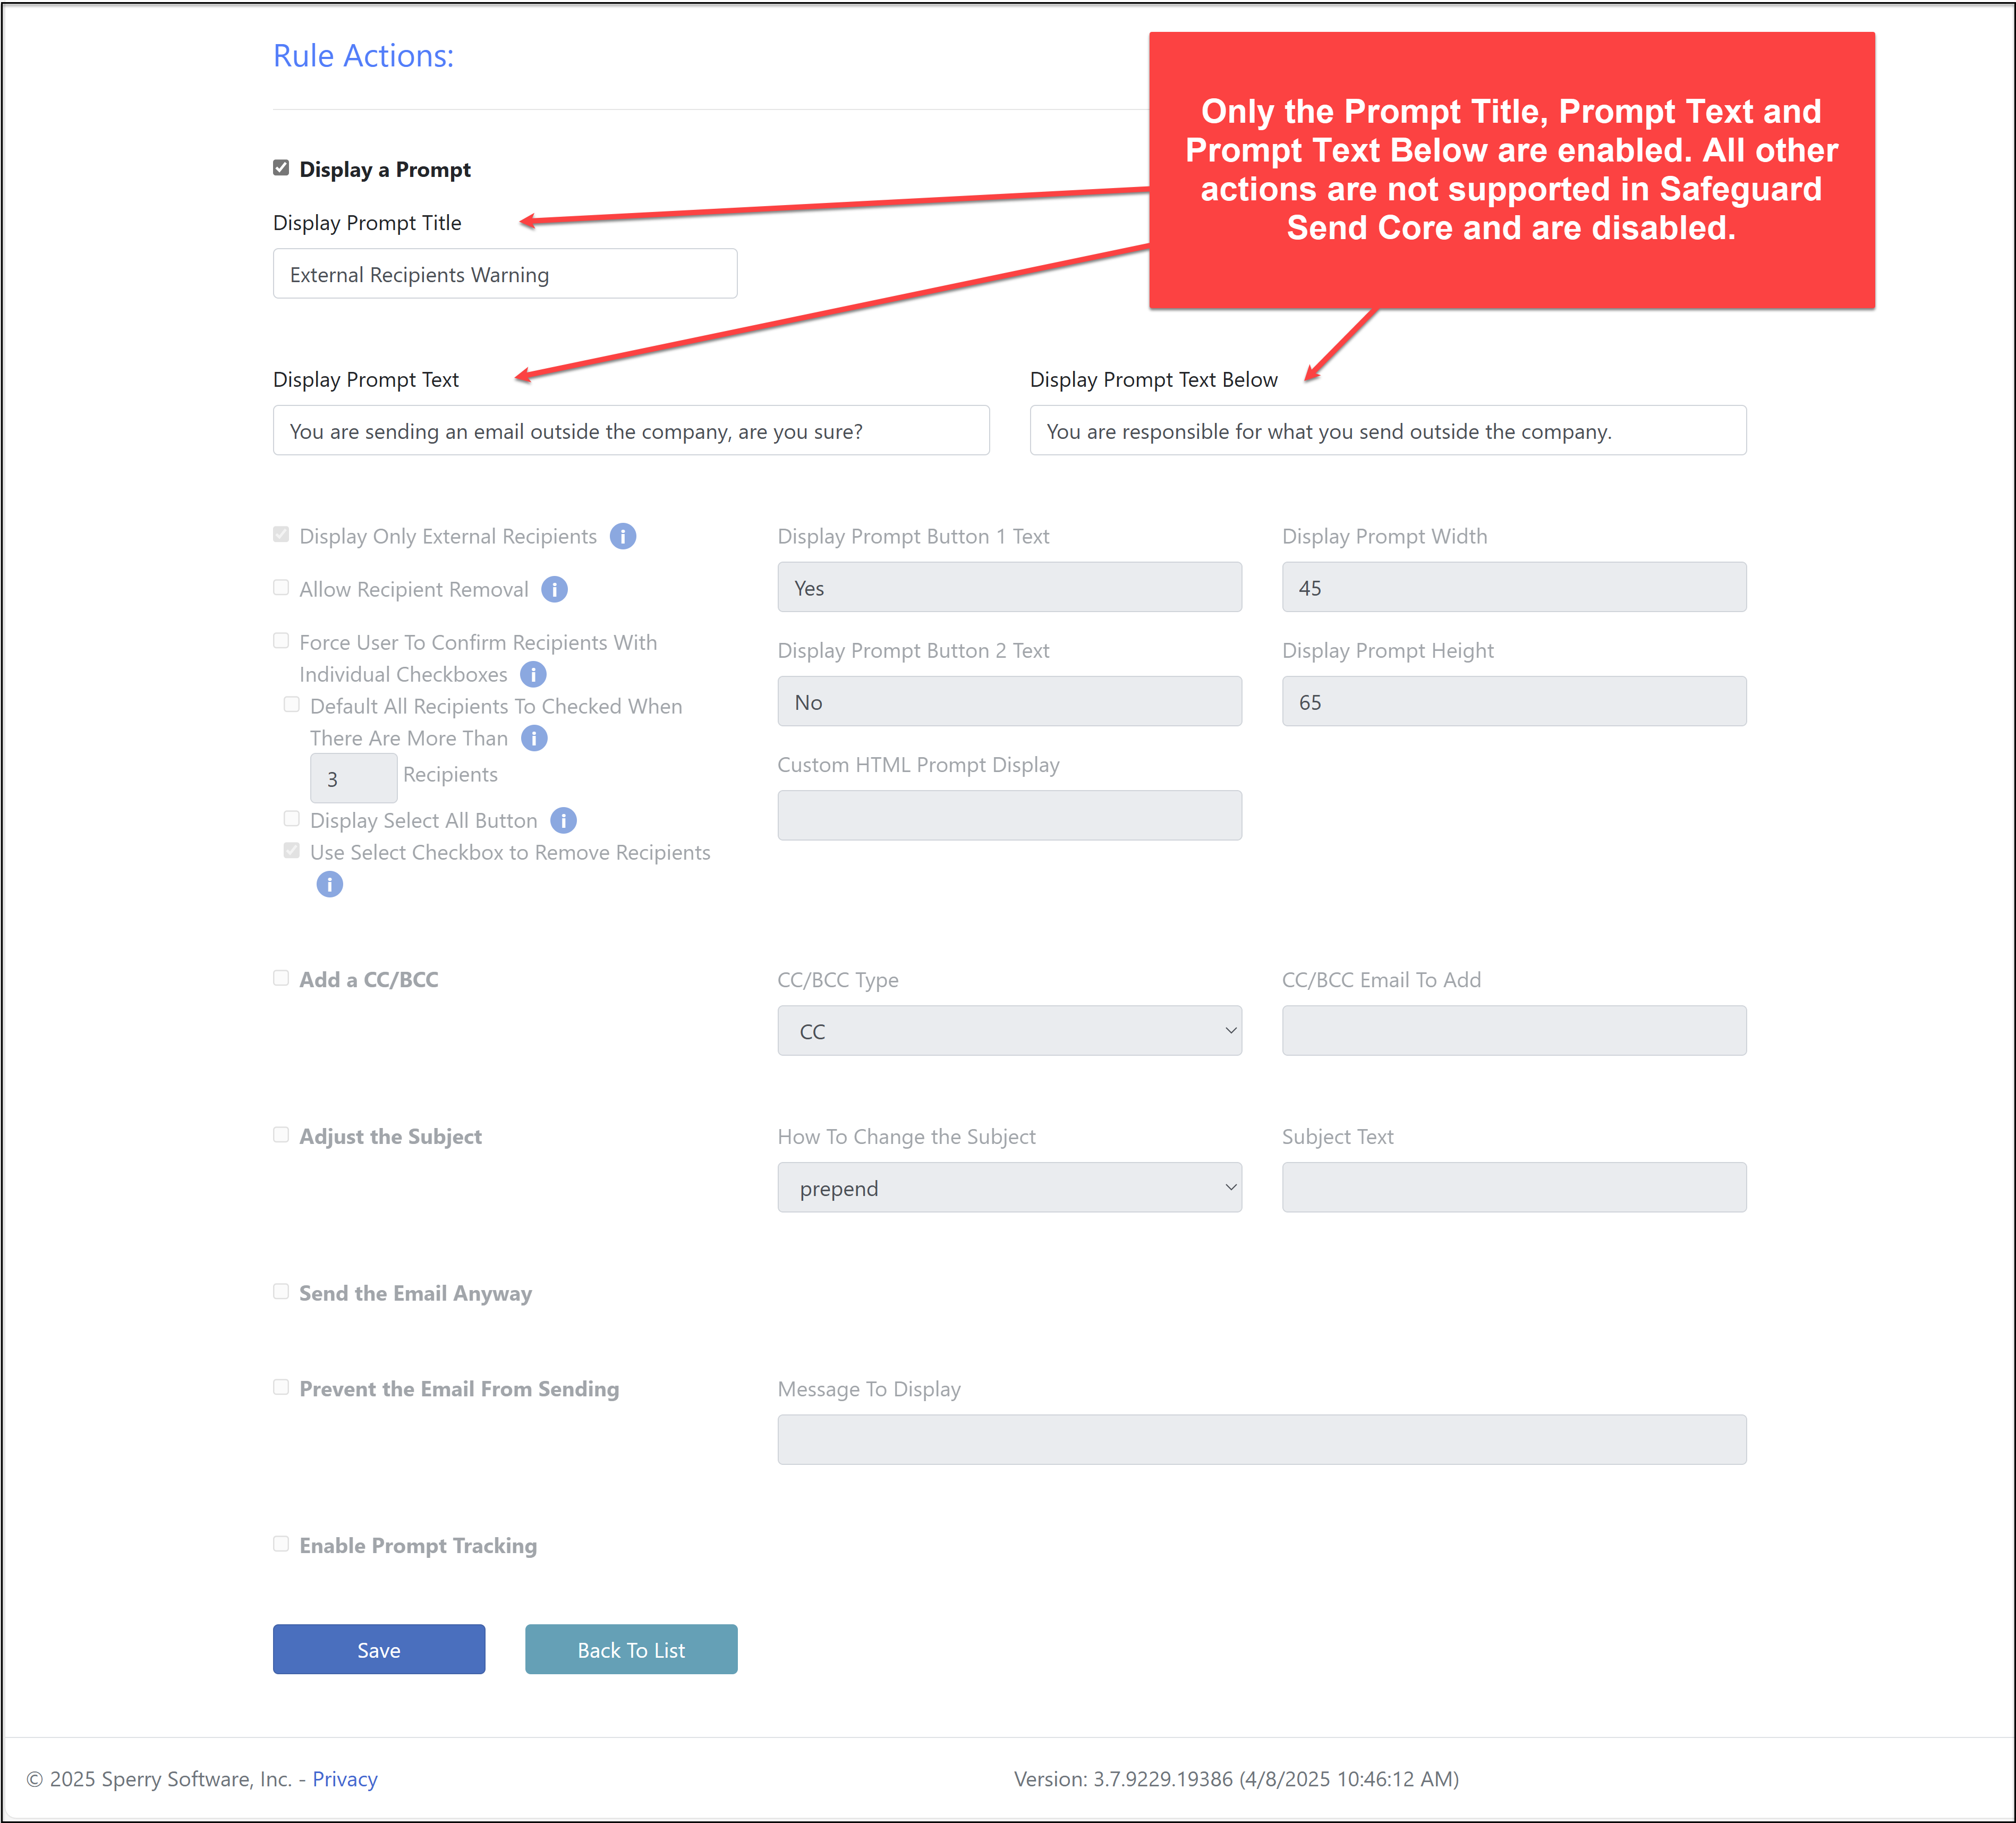Check the Enable Prompt Tracking checkbox

281,1545
